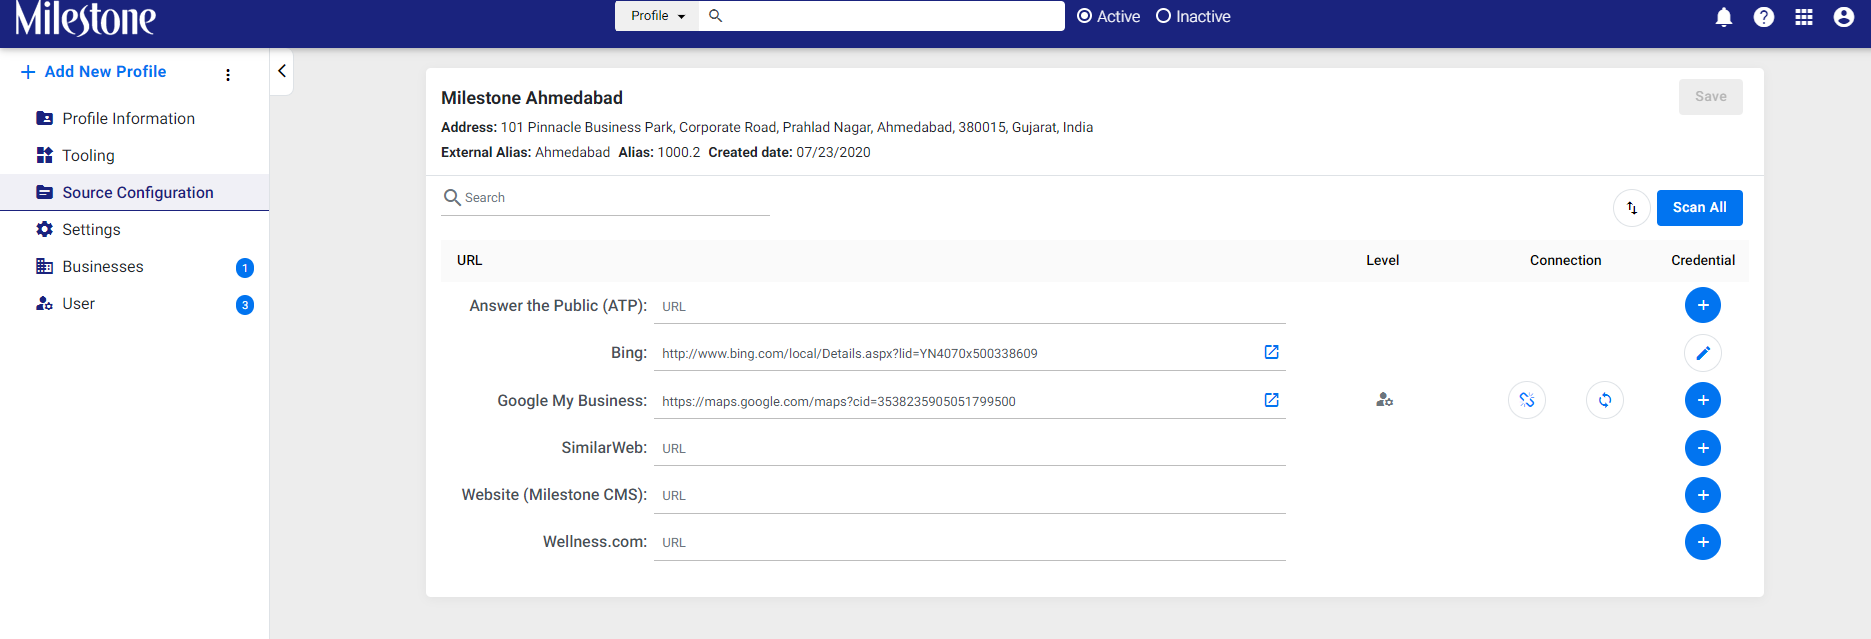Open the three-dot menu beside Add New Profile

[228, 75]
